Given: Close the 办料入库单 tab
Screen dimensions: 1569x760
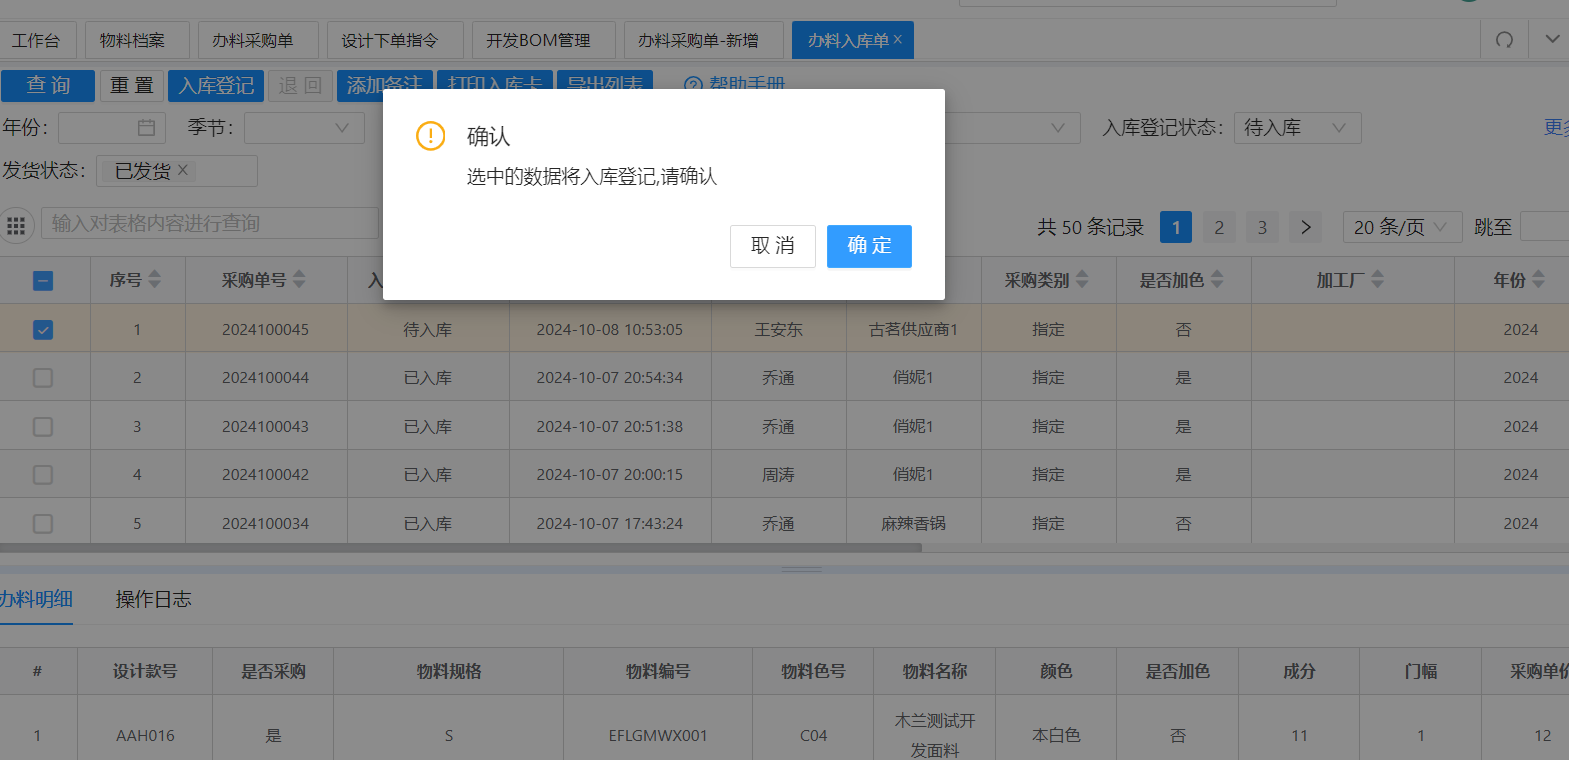Looking at the screenshot, I should (898, 40).
